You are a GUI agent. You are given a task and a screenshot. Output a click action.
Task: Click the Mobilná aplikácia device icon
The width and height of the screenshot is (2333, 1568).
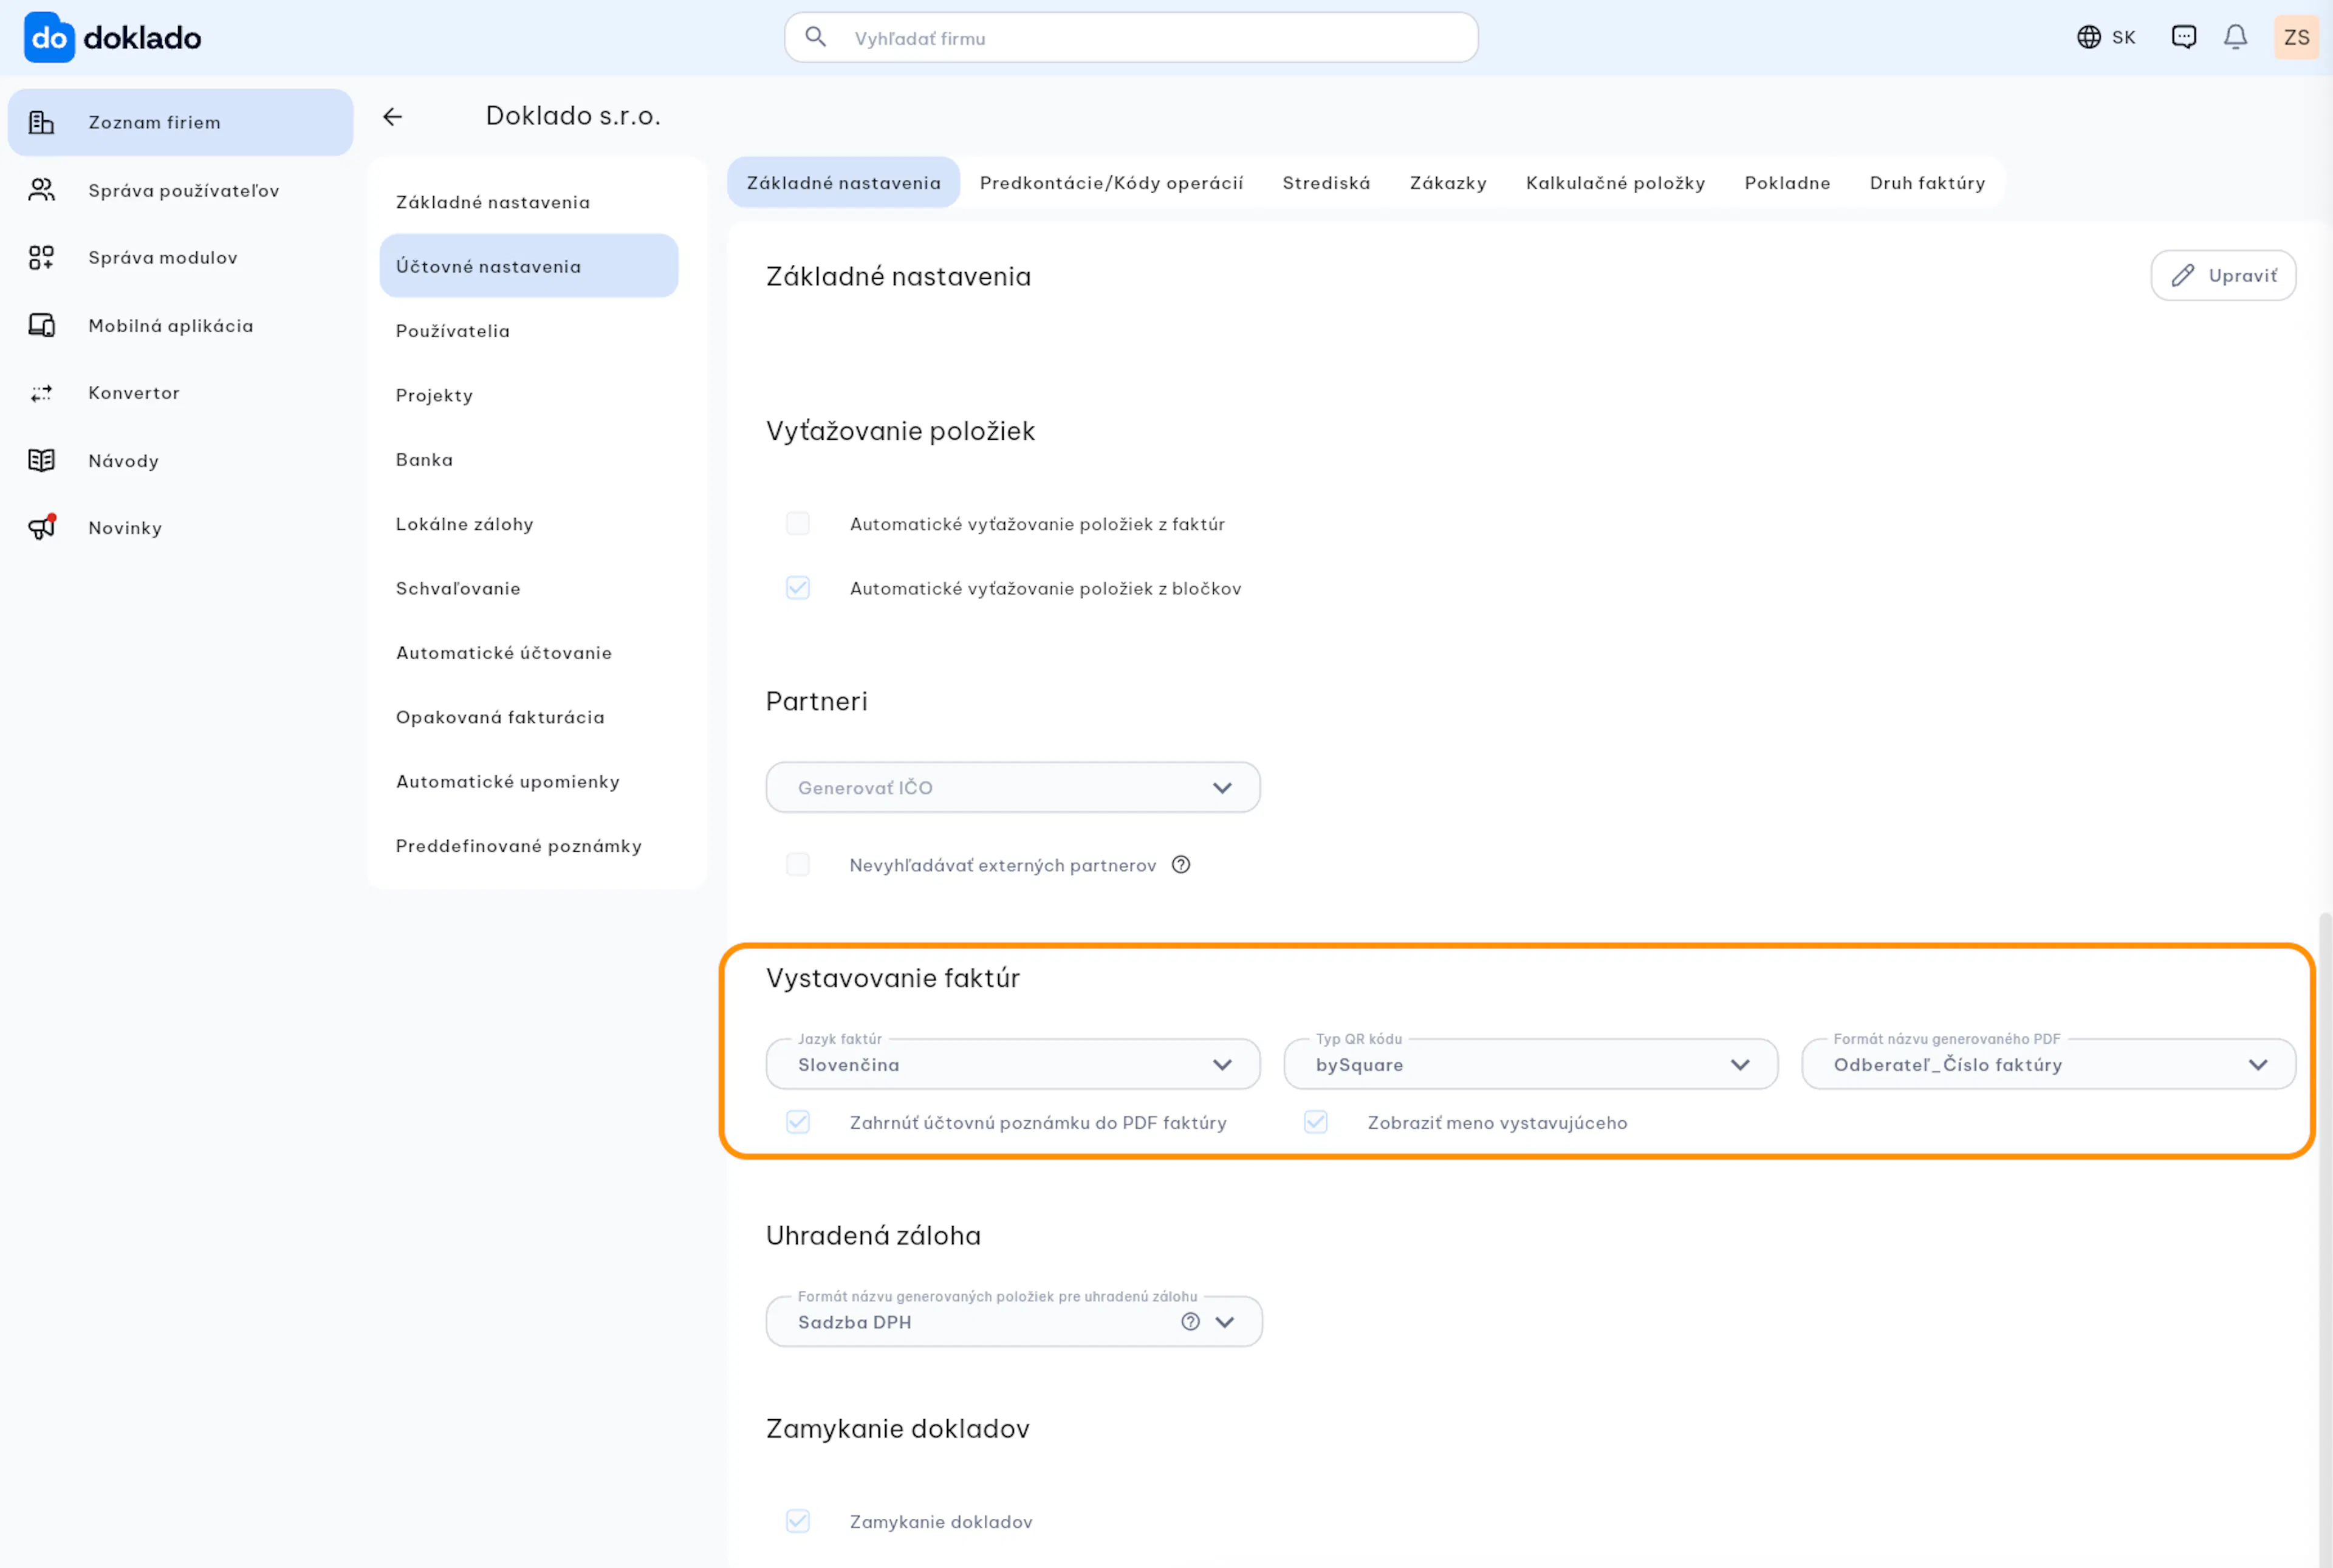pyautogui.click(x=41, y=325)
